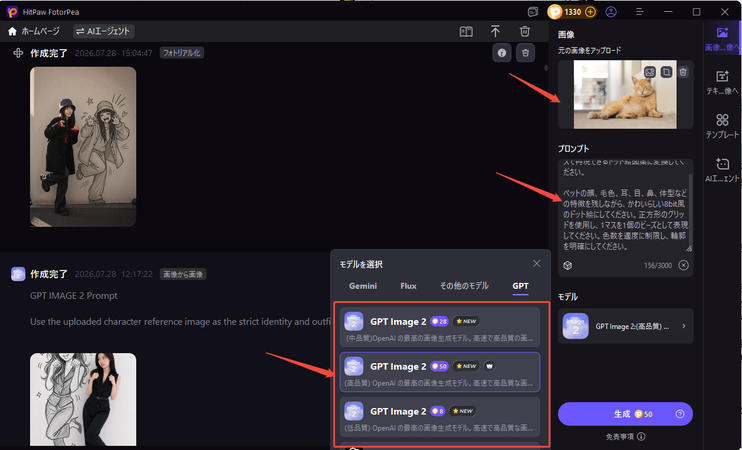Open the task window icon beside credits
Image resolution: width=742 pixels, height=450 pixels.
[x=533, y=12]
